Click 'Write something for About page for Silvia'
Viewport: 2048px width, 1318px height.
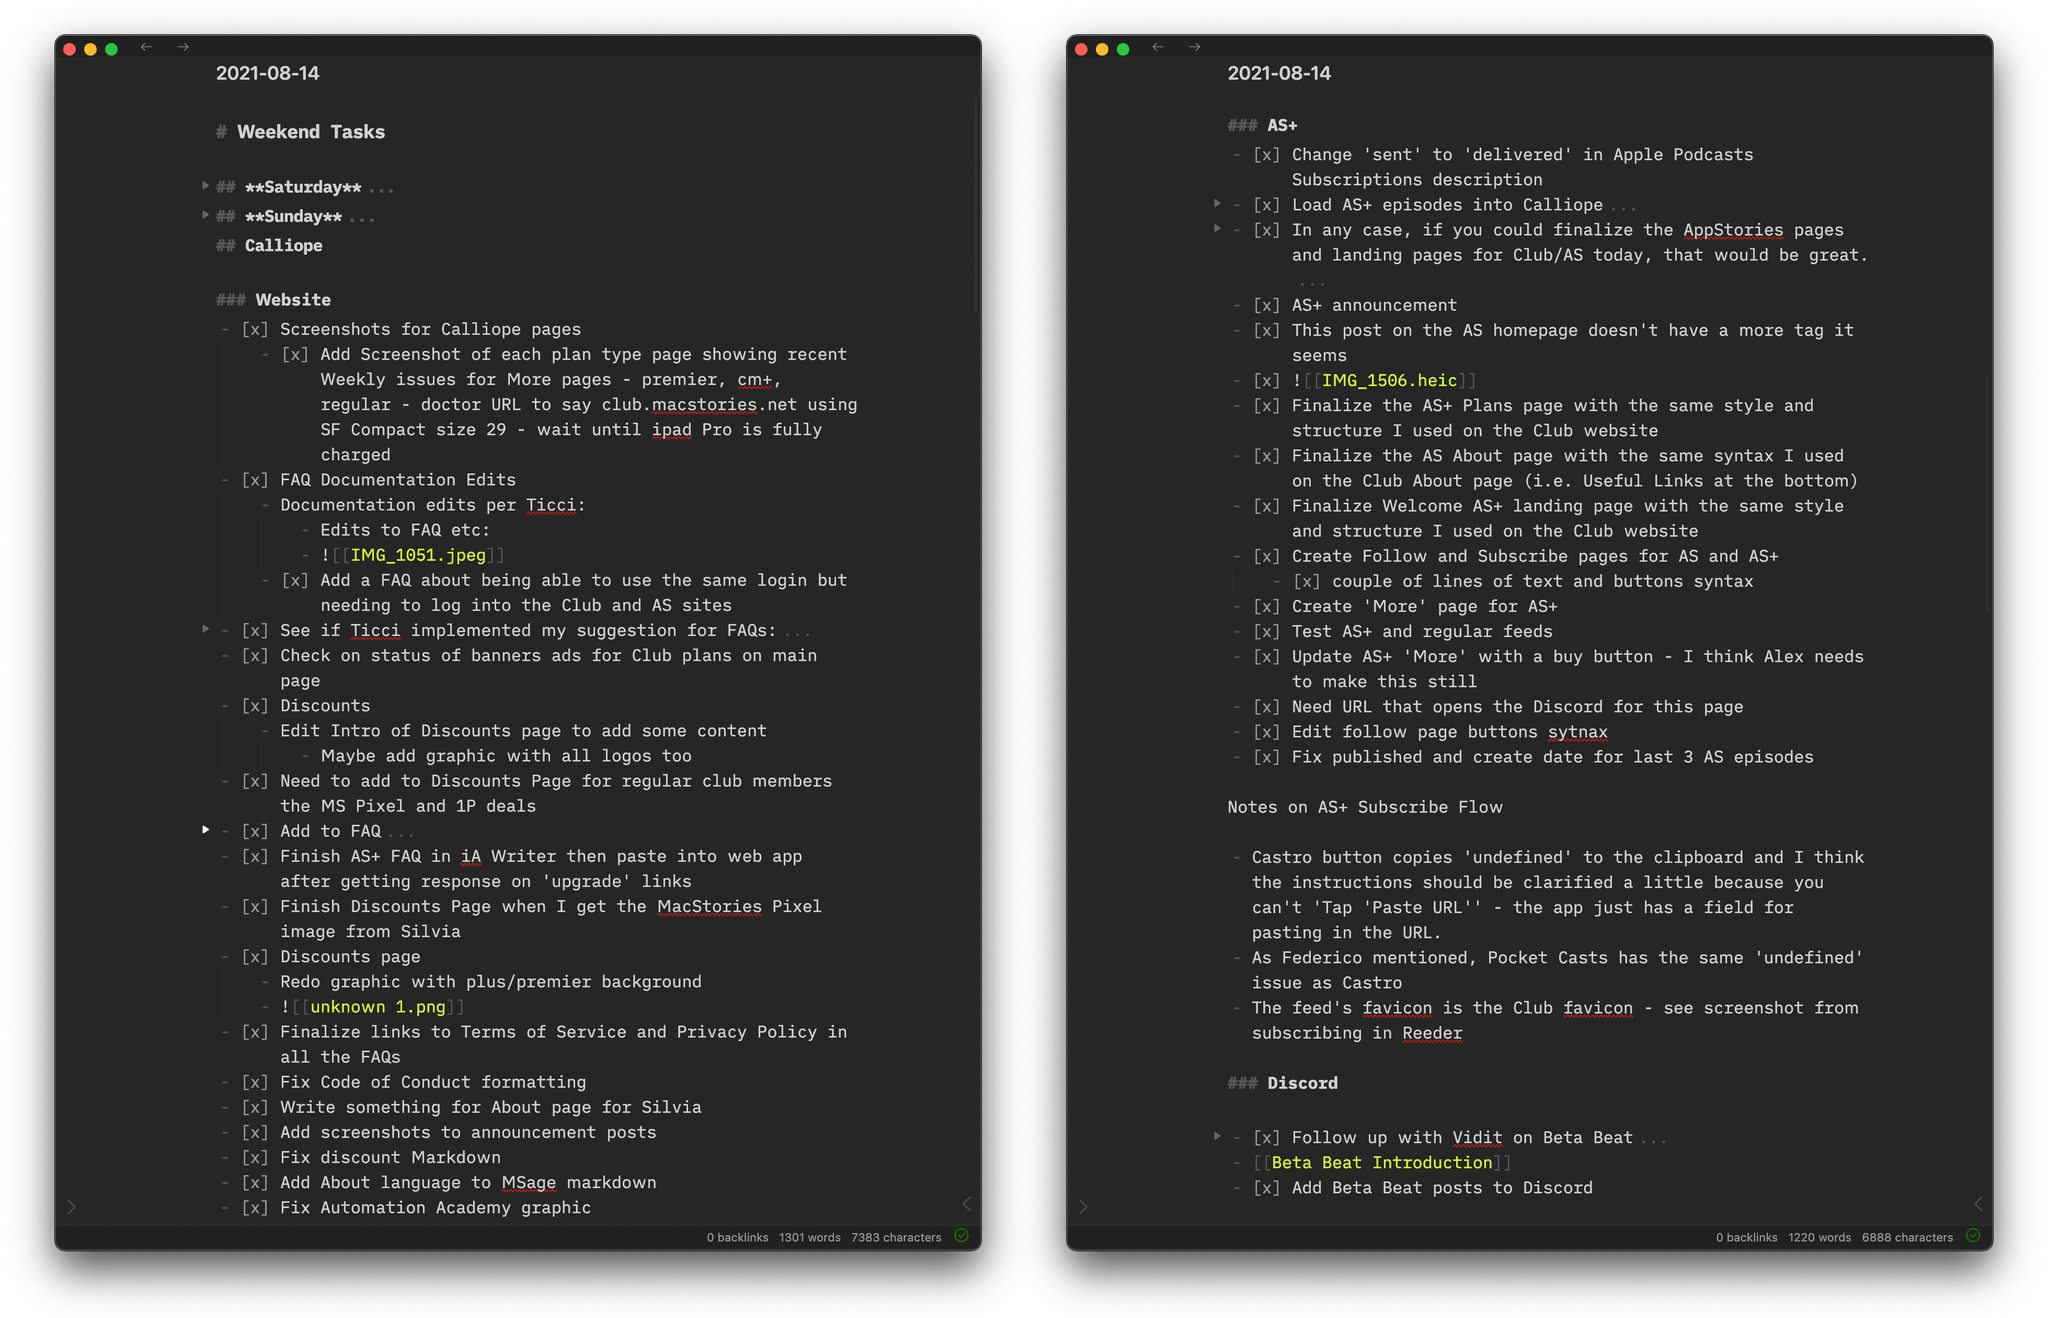[491, 1107]
